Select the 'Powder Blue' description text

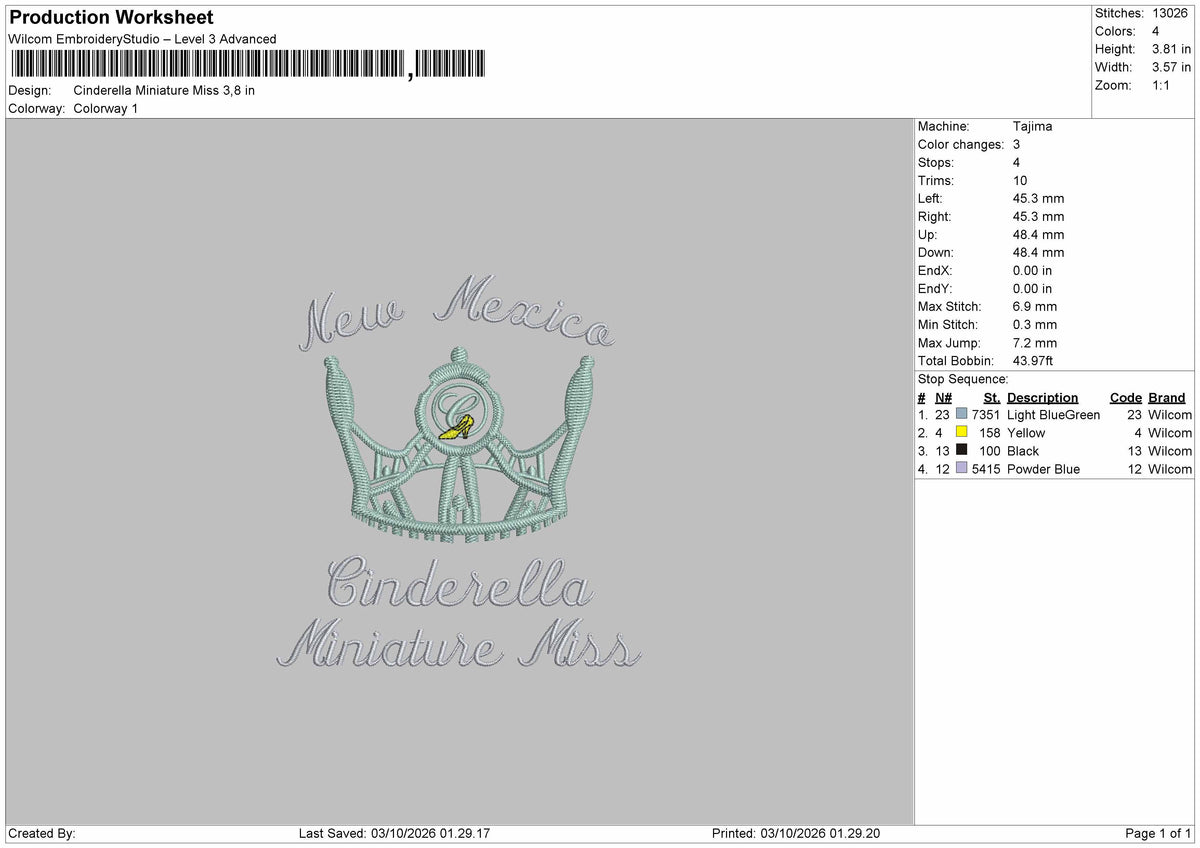(x=1043, y=469)
